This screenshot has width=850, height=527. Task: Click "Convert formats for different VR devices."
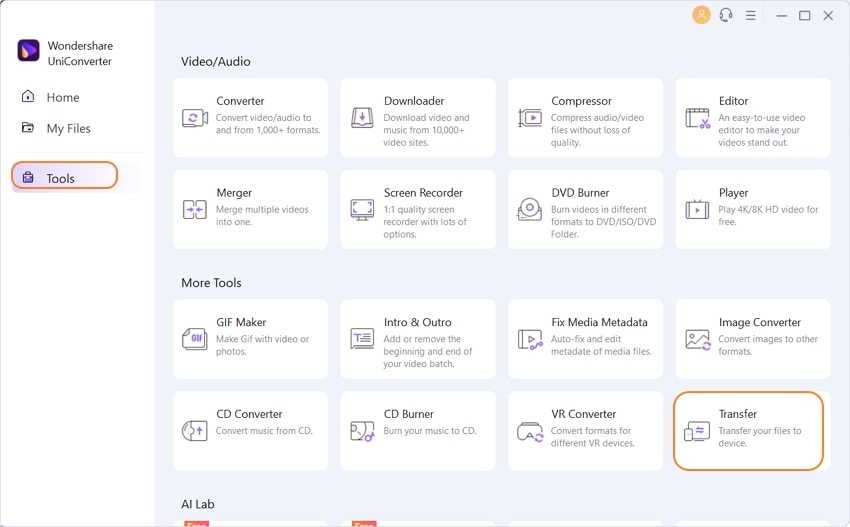(x=593, y=436)
